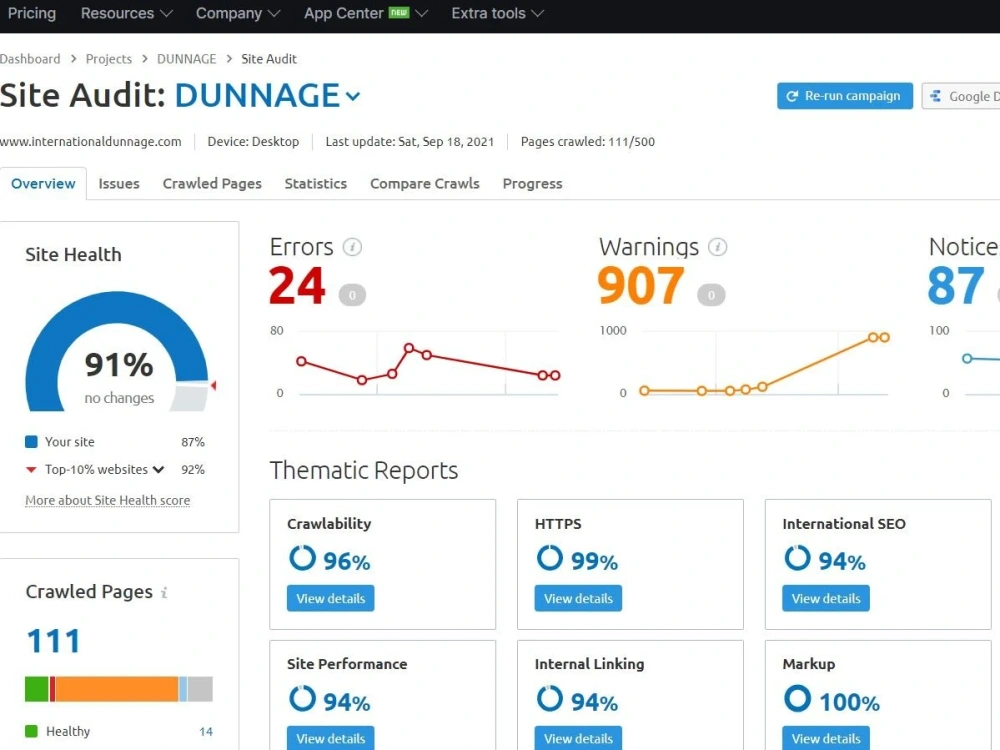Click the Warnings info icon
The image size is (1000, 750).
pyautogui.click(x=717, y=247)
